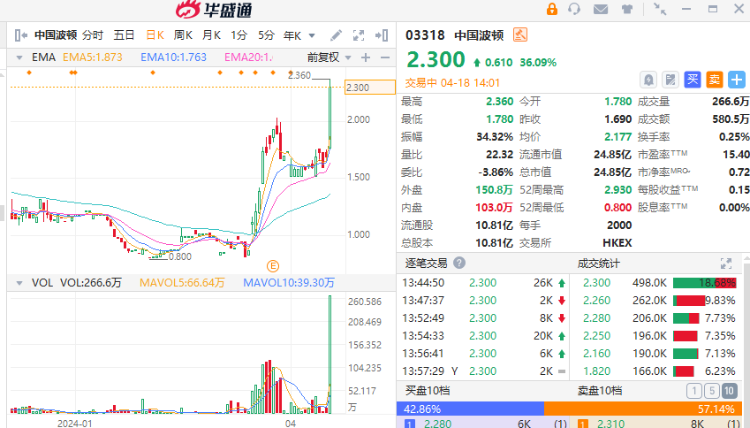Select the 13:44:50 trade row

point(484,283)
